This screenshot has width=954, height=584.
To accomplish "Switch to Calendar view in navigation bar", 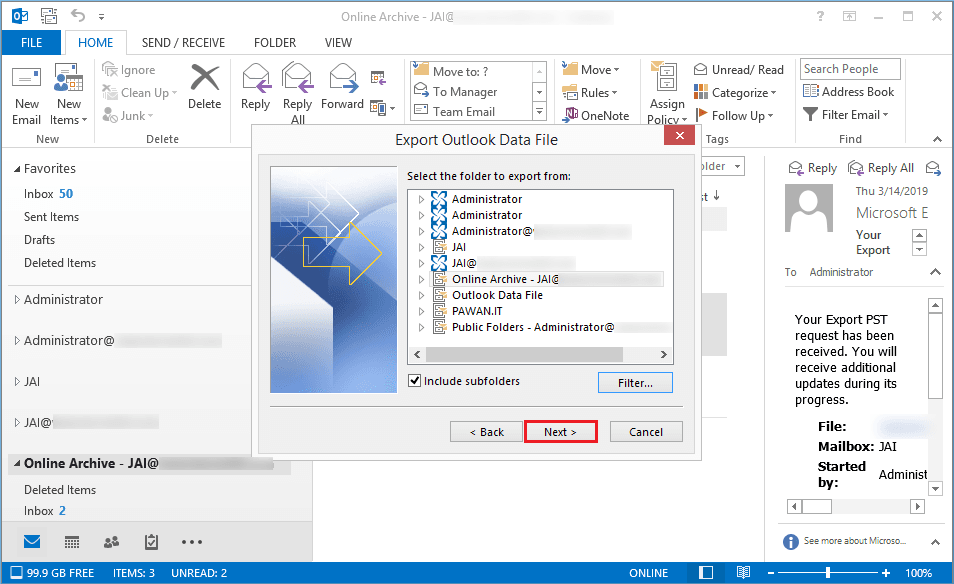I will (72, 541).
